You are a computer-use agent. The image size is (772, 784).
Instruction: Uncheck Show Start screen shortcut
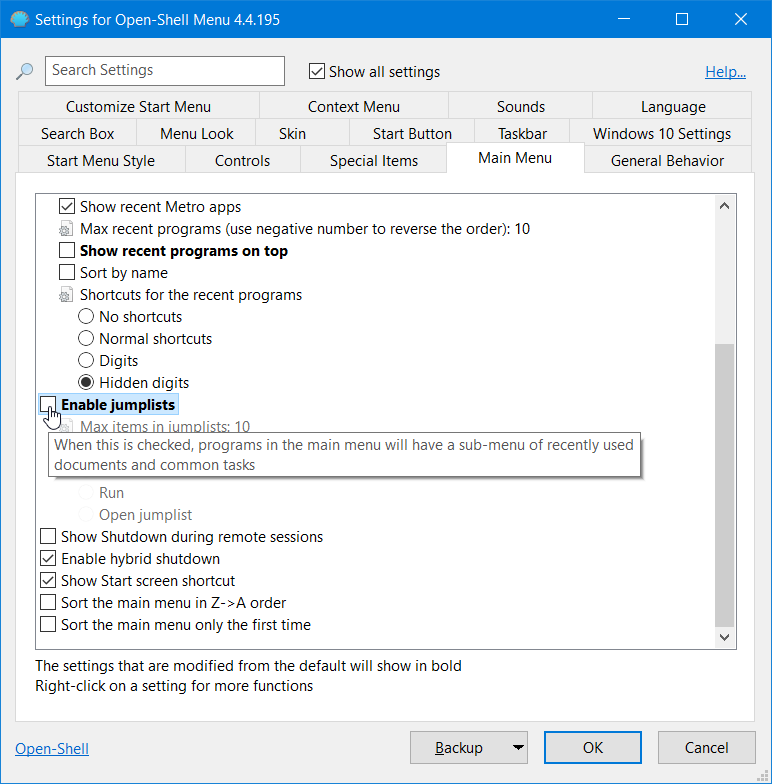click(48, 580)
